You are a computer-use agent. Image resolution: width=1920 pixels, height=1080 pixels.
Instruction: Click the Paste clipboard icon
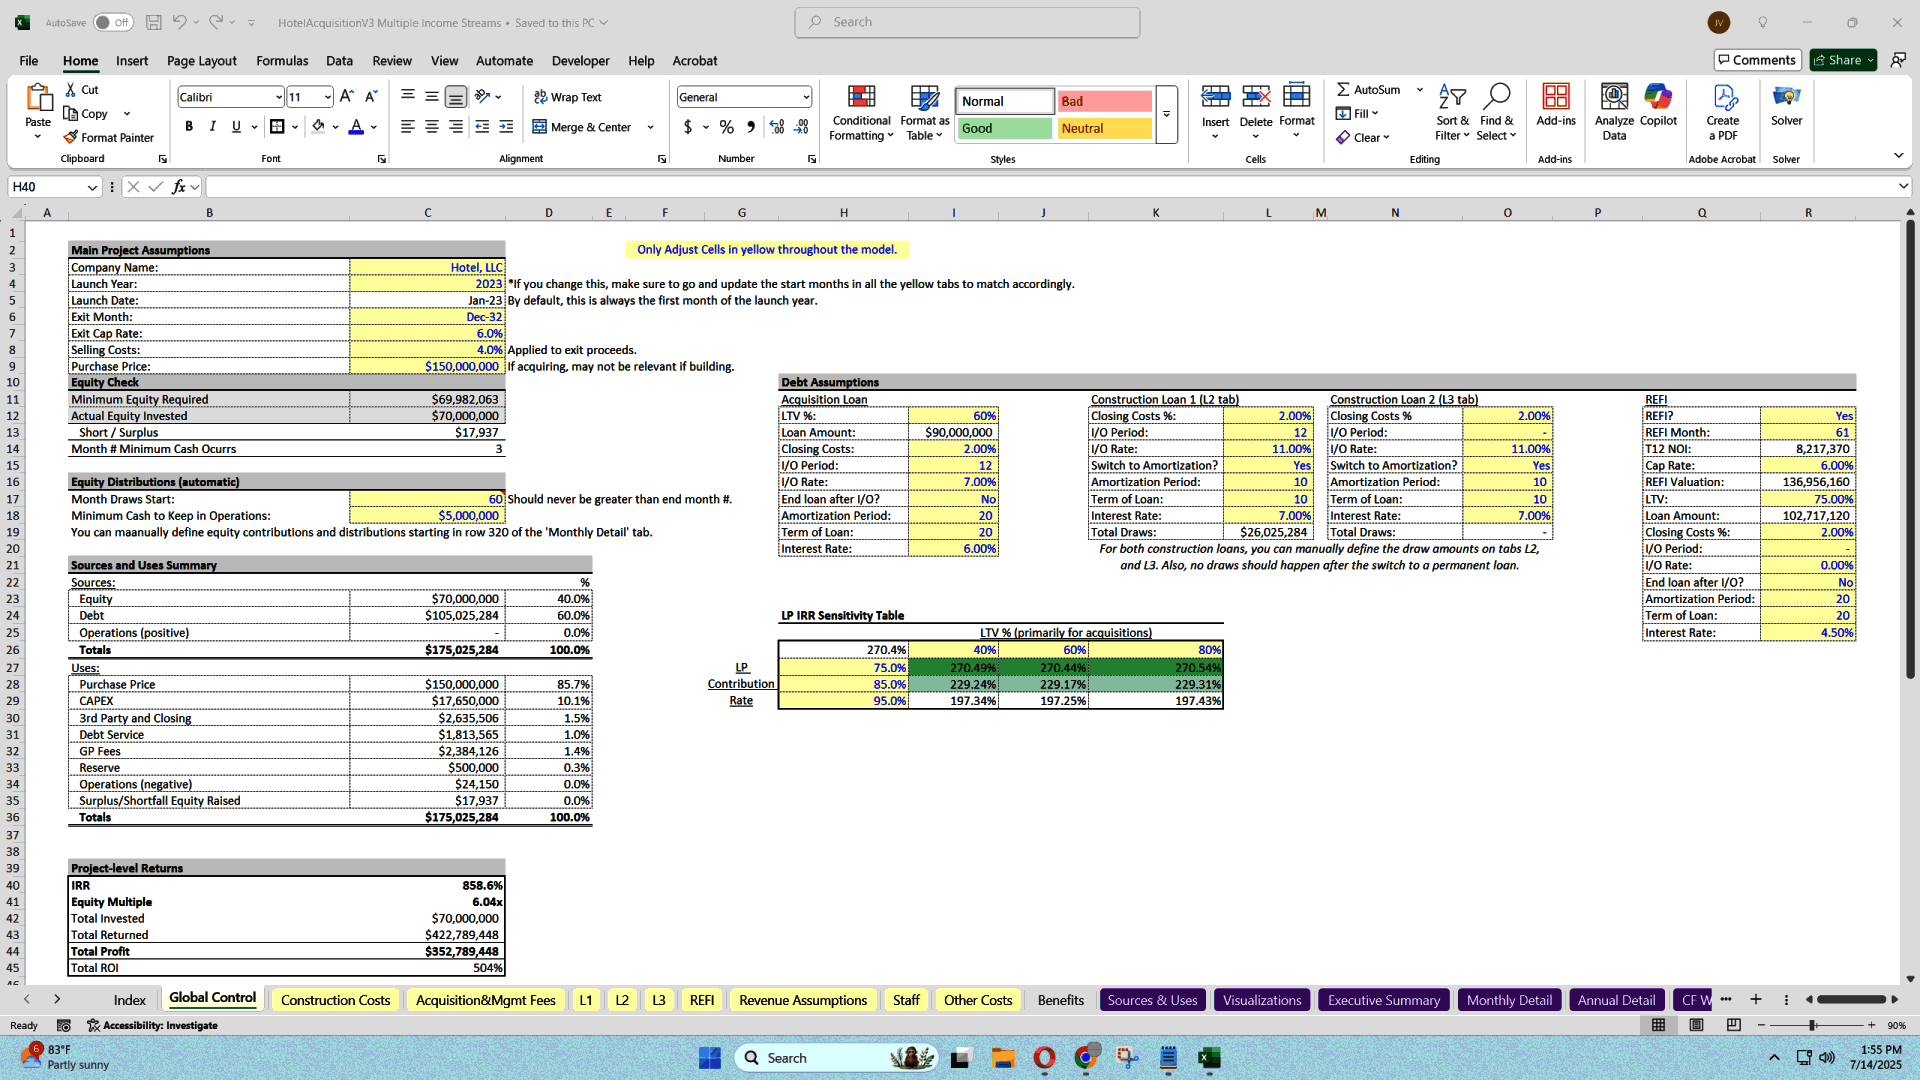38,98
